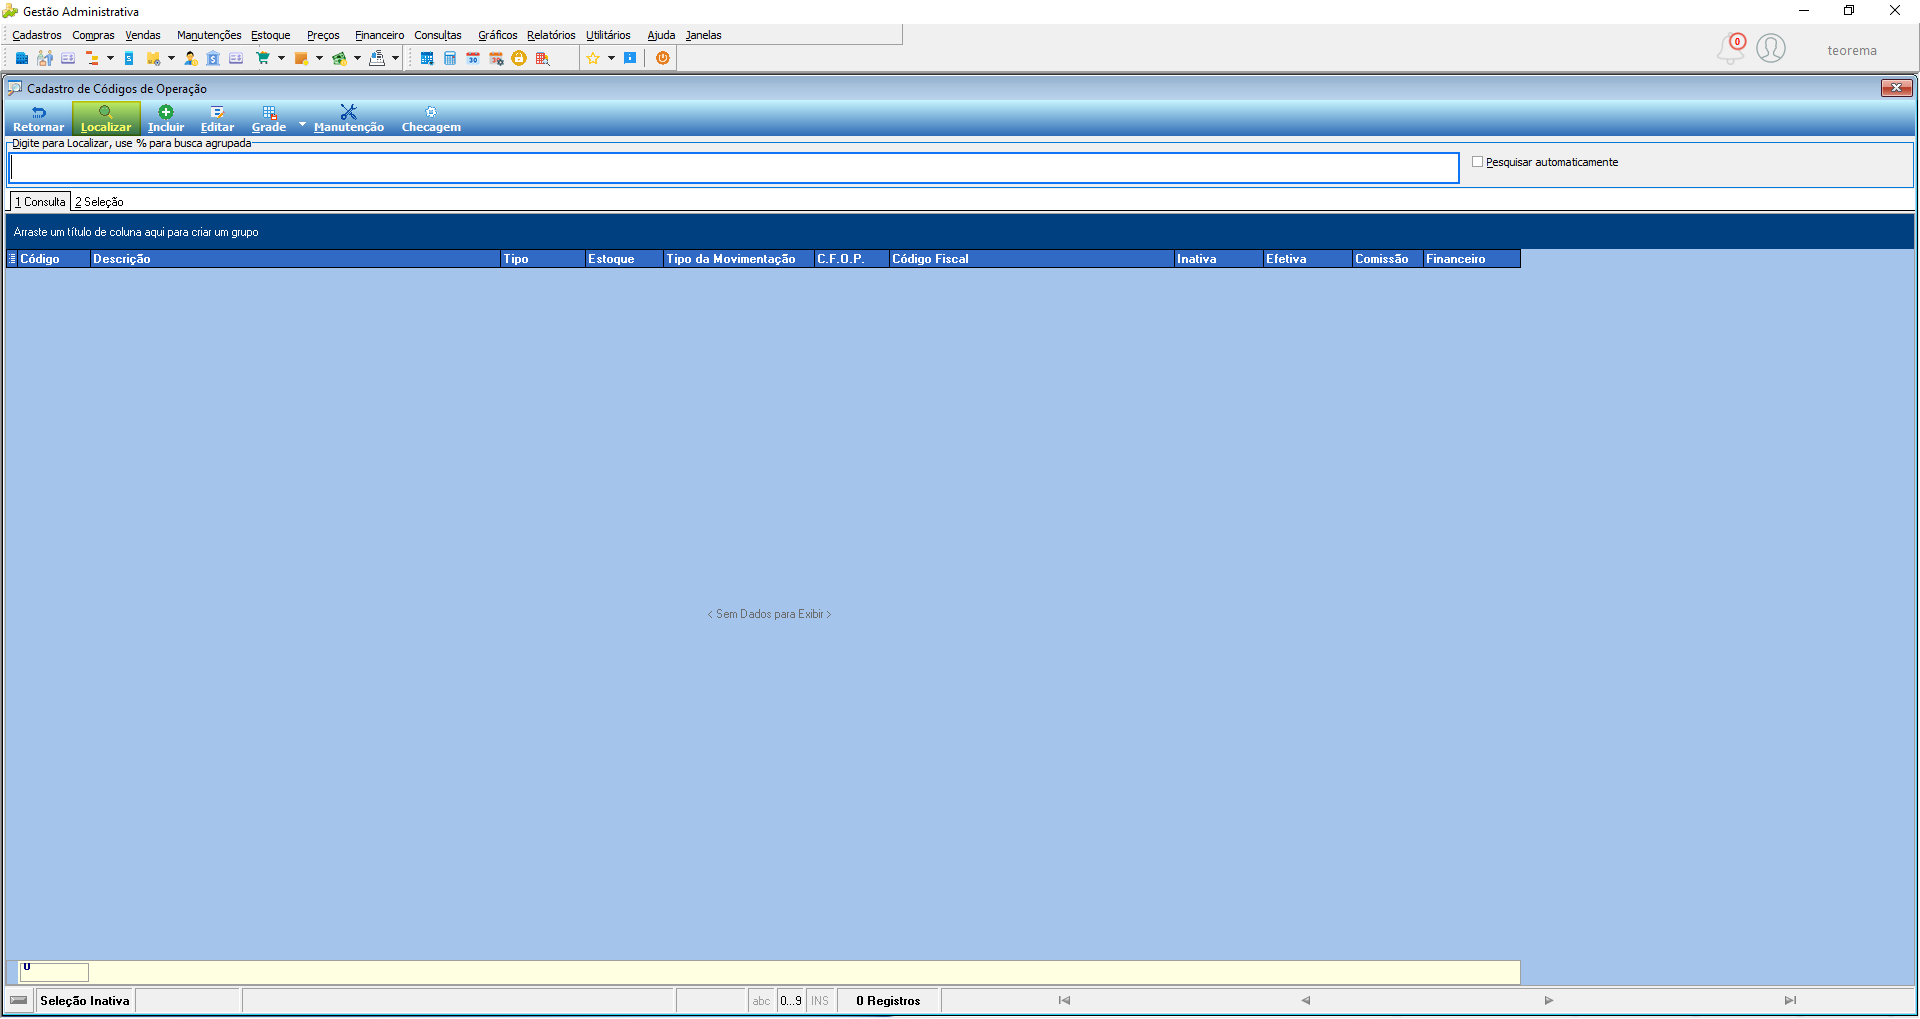Screen dimensions: 1920x1019
Task: Go to the last record navigator button
Action: [1790, 1000]
